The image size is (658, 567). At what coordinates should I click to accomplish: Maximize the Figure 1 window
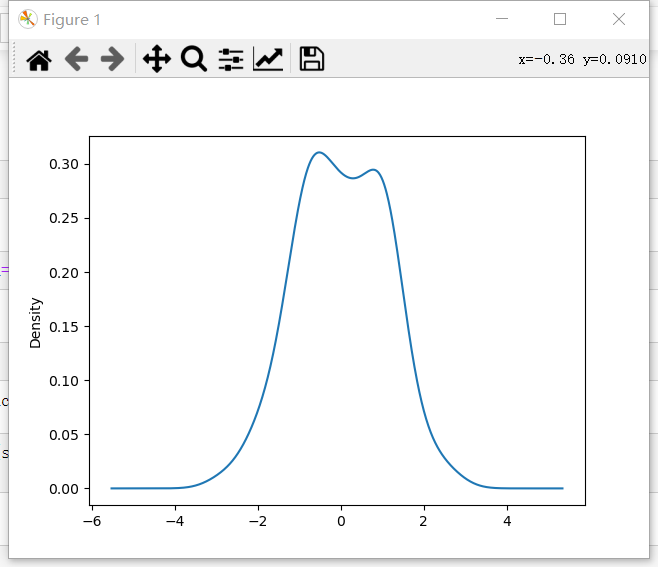pyautogui.click(x=560, y=19)
